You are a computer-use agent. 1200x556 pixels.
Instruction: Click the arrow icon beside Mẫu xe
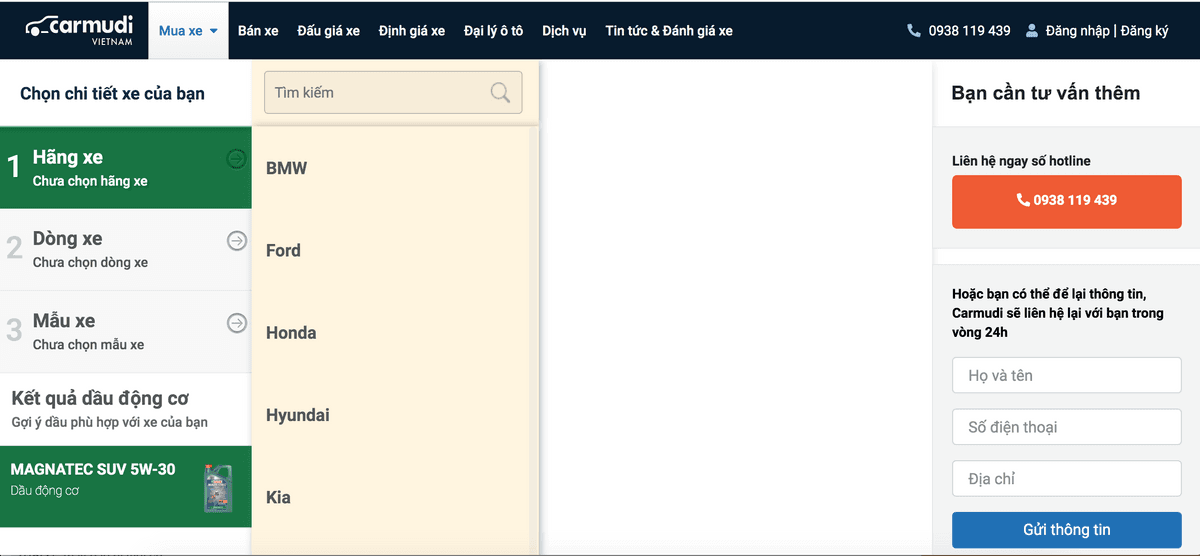[237, 322]
